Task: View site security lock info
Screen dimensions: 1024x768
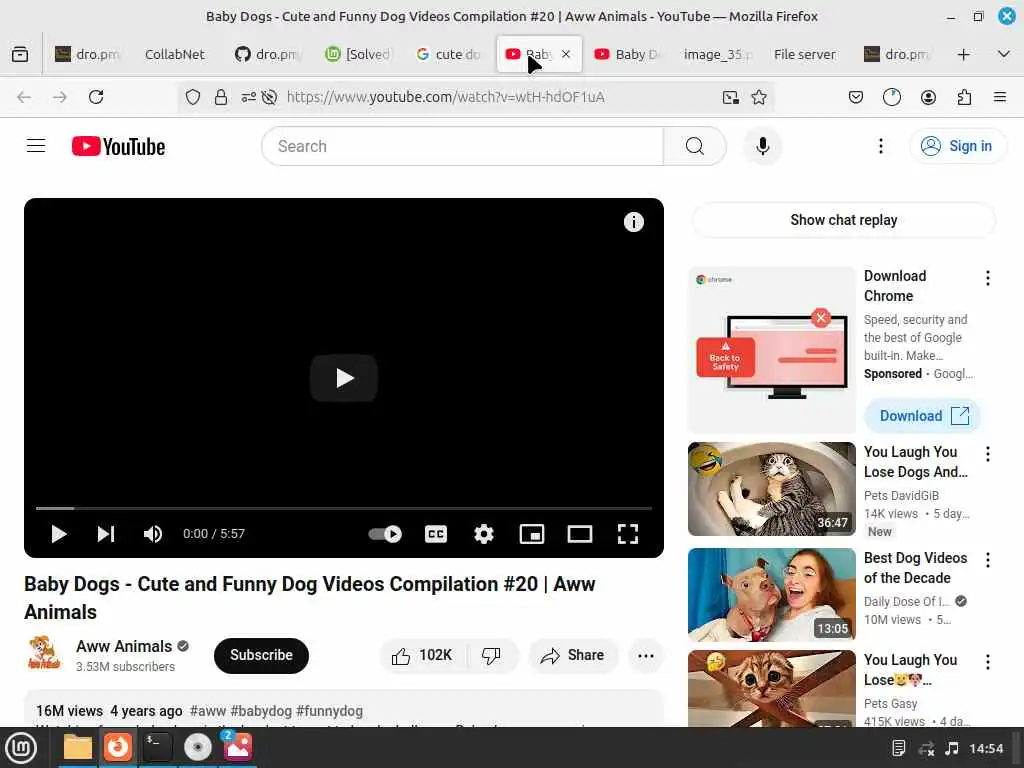Action: click(221, 97)
